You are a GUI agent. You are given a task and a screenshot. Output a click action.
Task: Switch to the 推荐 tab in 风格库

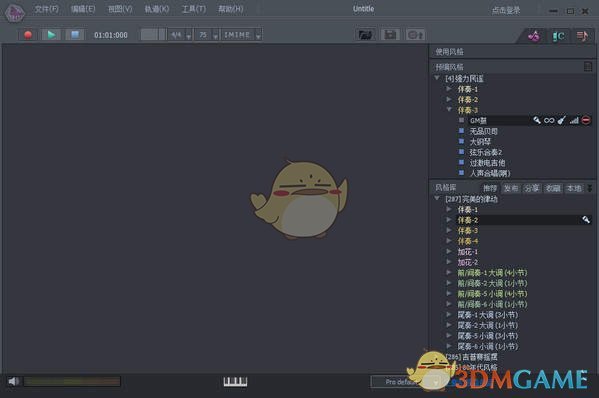(x=490, y=188)
